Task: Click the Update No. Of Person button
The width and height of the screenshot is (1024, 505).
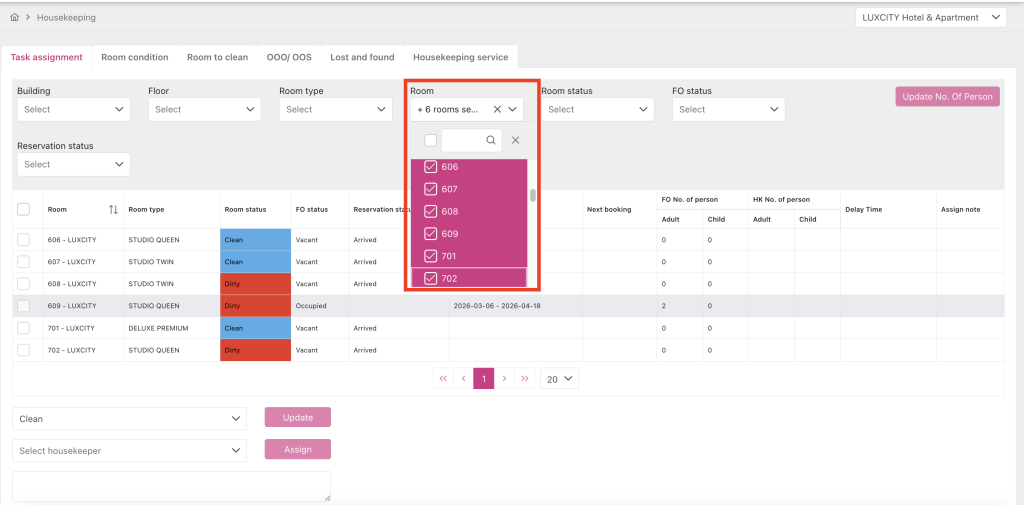Action: (x=947, y=97)
